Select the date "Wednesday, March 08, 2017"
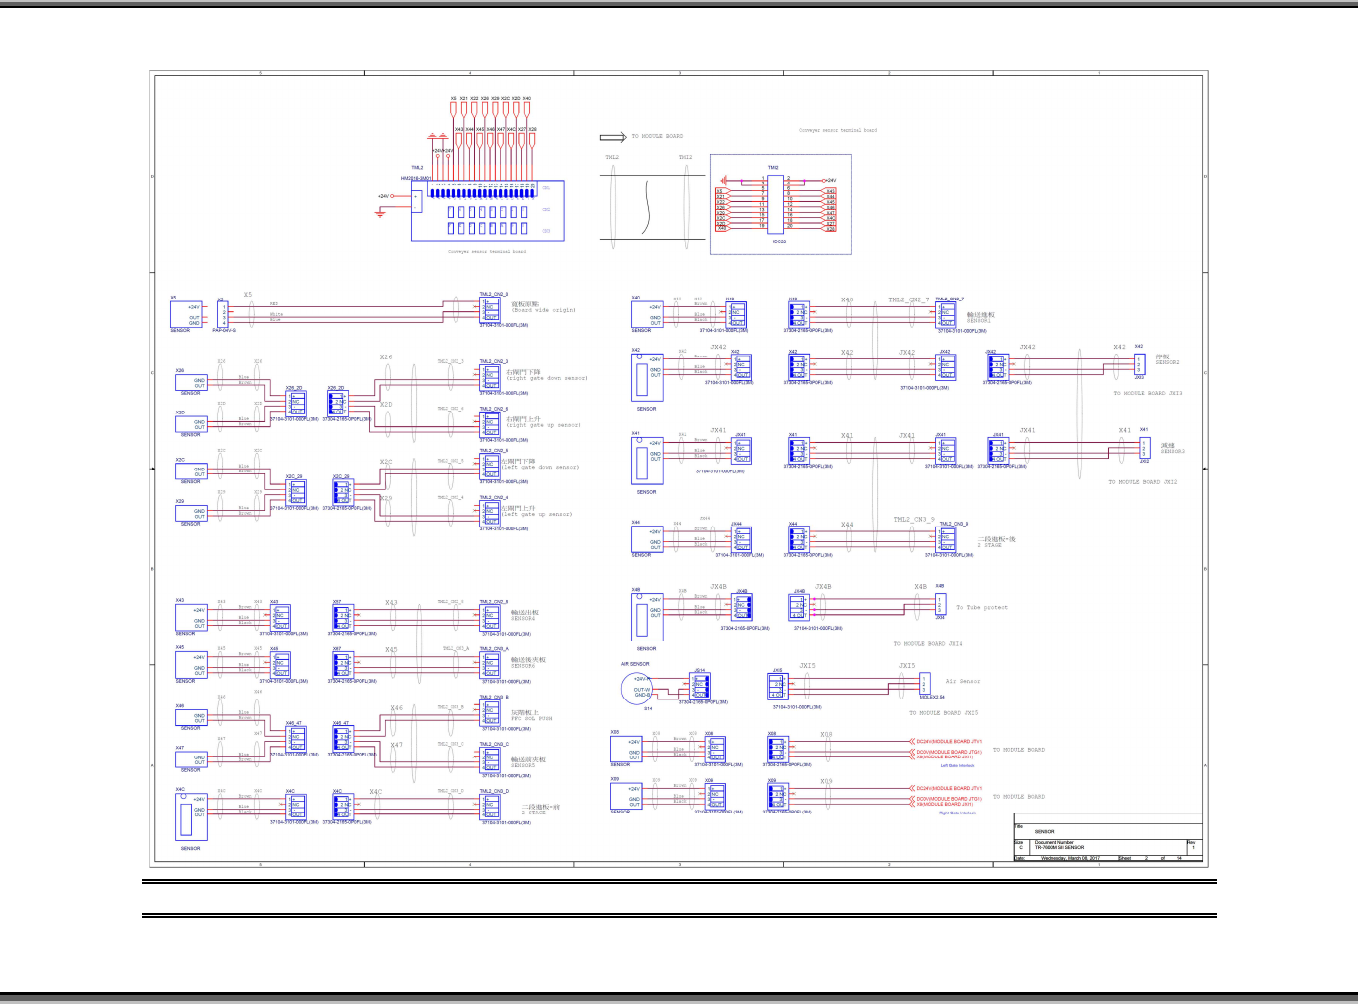 pyautogui.click(x=1070, y=858)
